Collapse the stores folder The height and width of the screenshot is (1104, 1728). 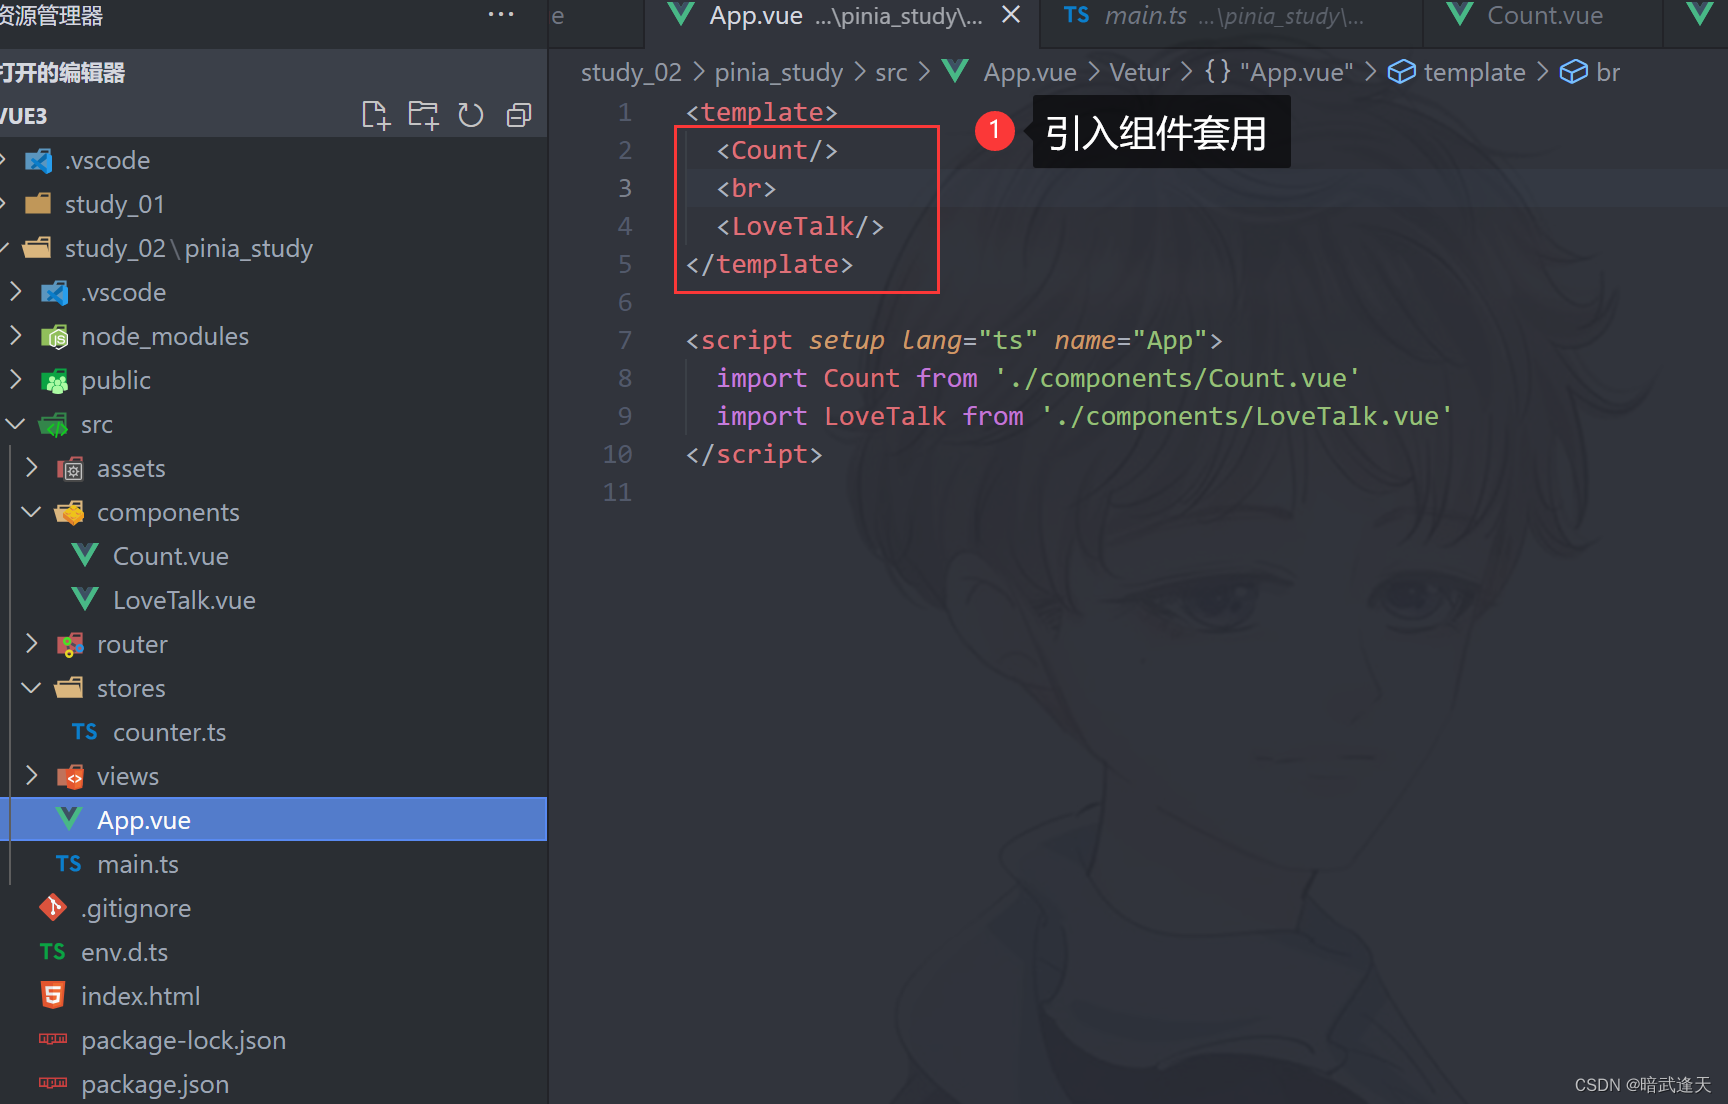32,688
